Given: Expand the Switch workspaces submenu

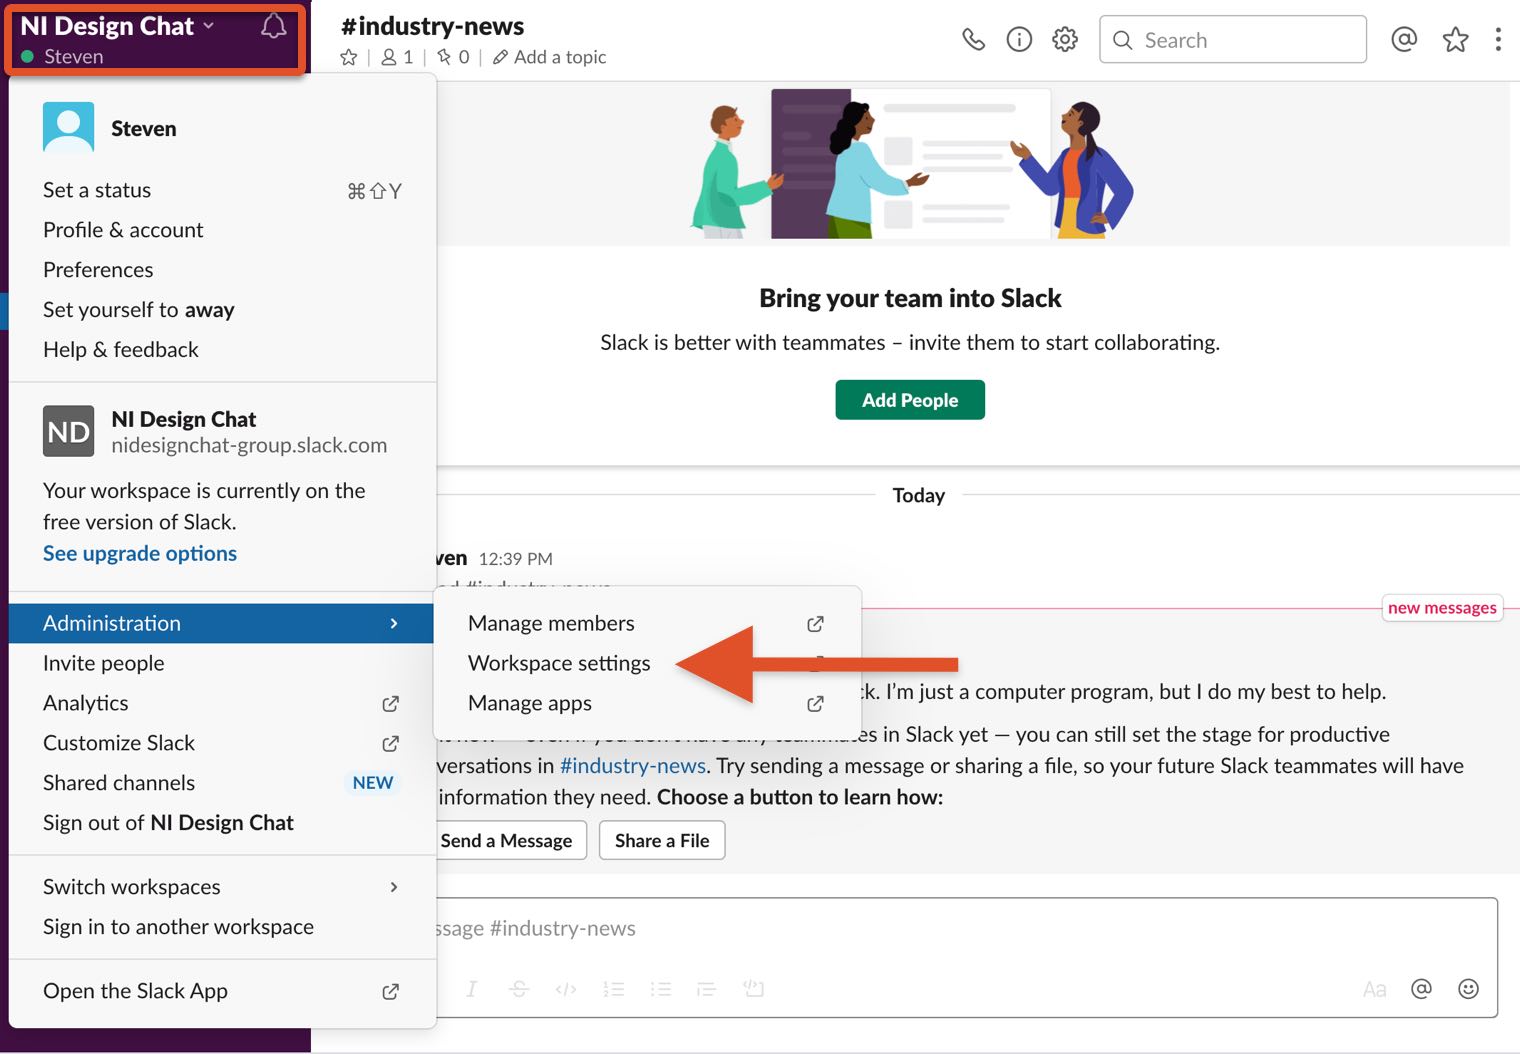Looking at the screenshot, I should pyautogui.click(x=221, y=887).
